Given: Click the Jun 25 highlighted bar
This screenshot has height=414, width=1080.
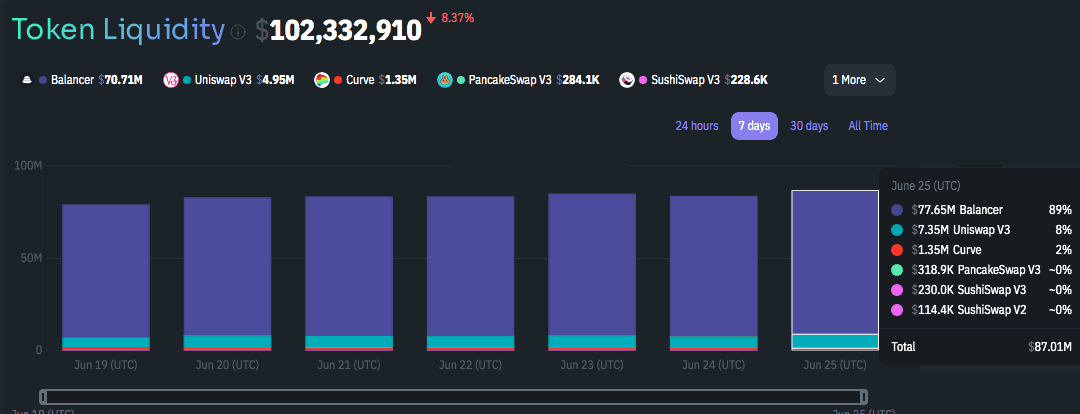Looking at the screenshot, I should (834, 260).
